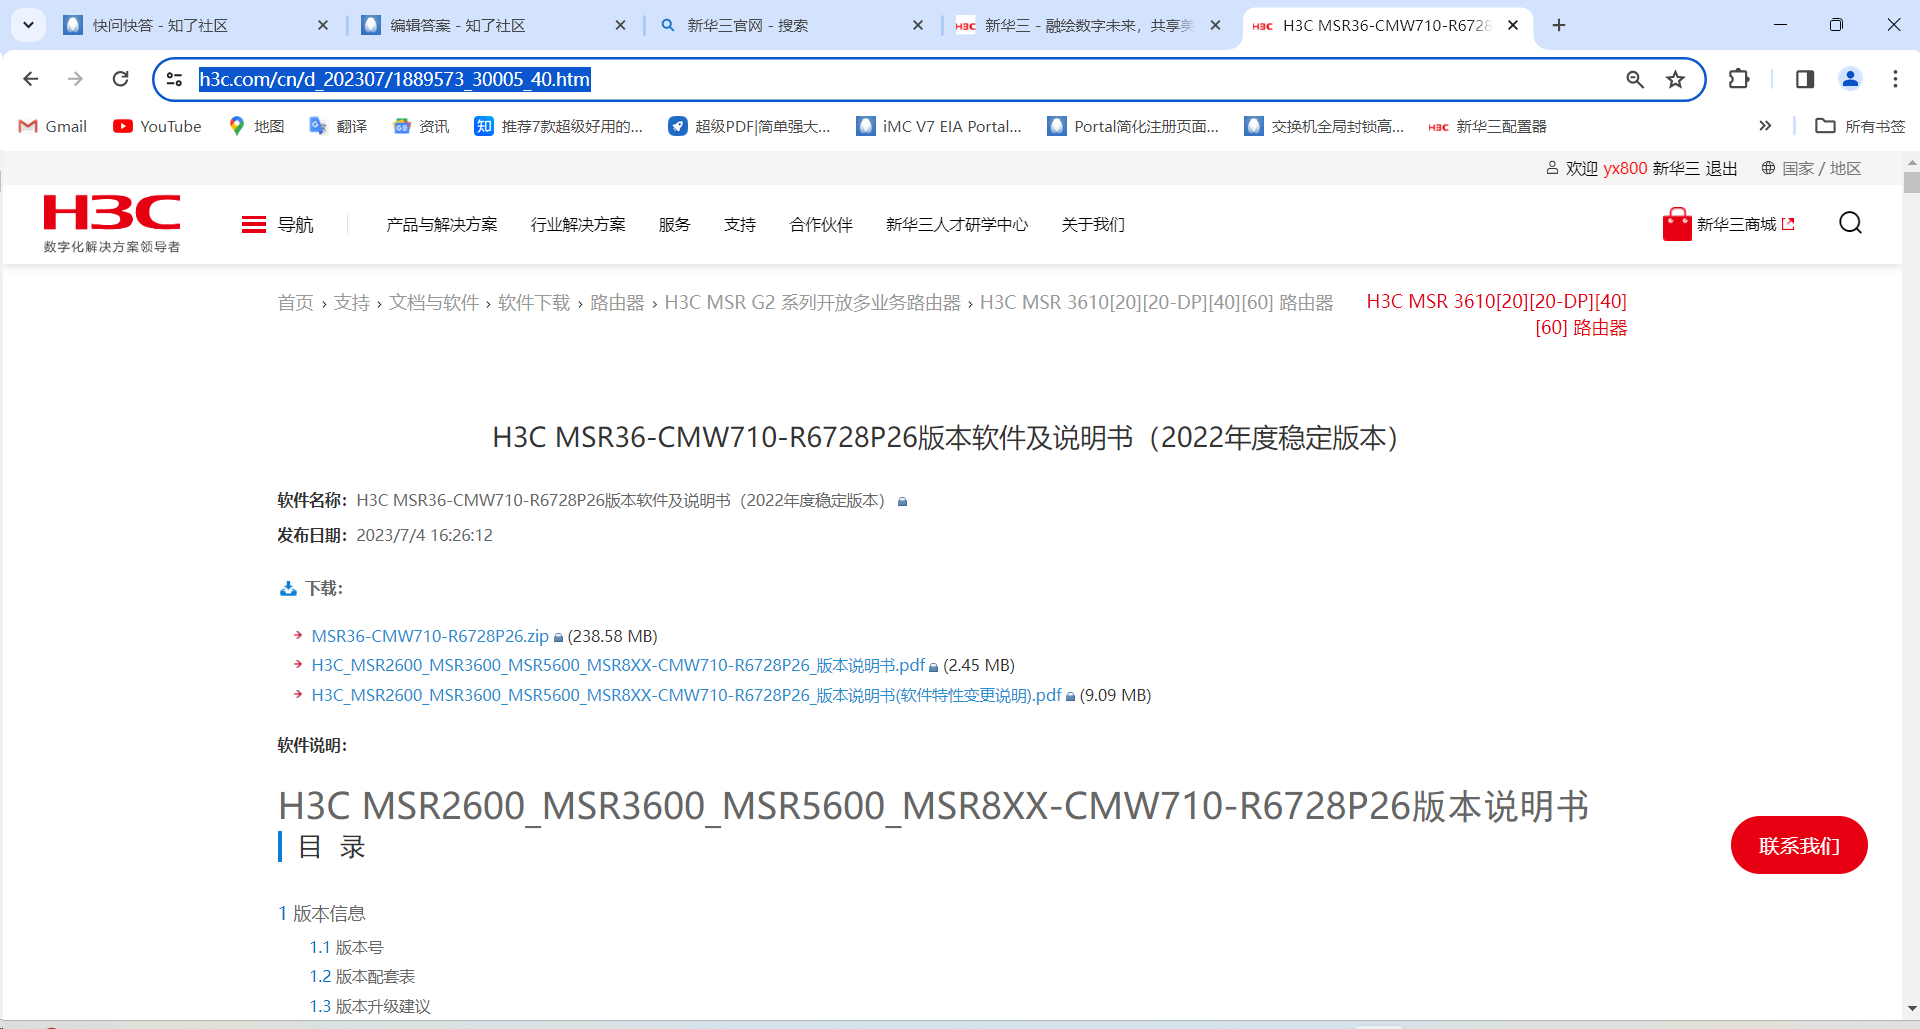This screenshot has height=1029, width=1920.
Task: Reload the current page
Action: coord(120,79)
